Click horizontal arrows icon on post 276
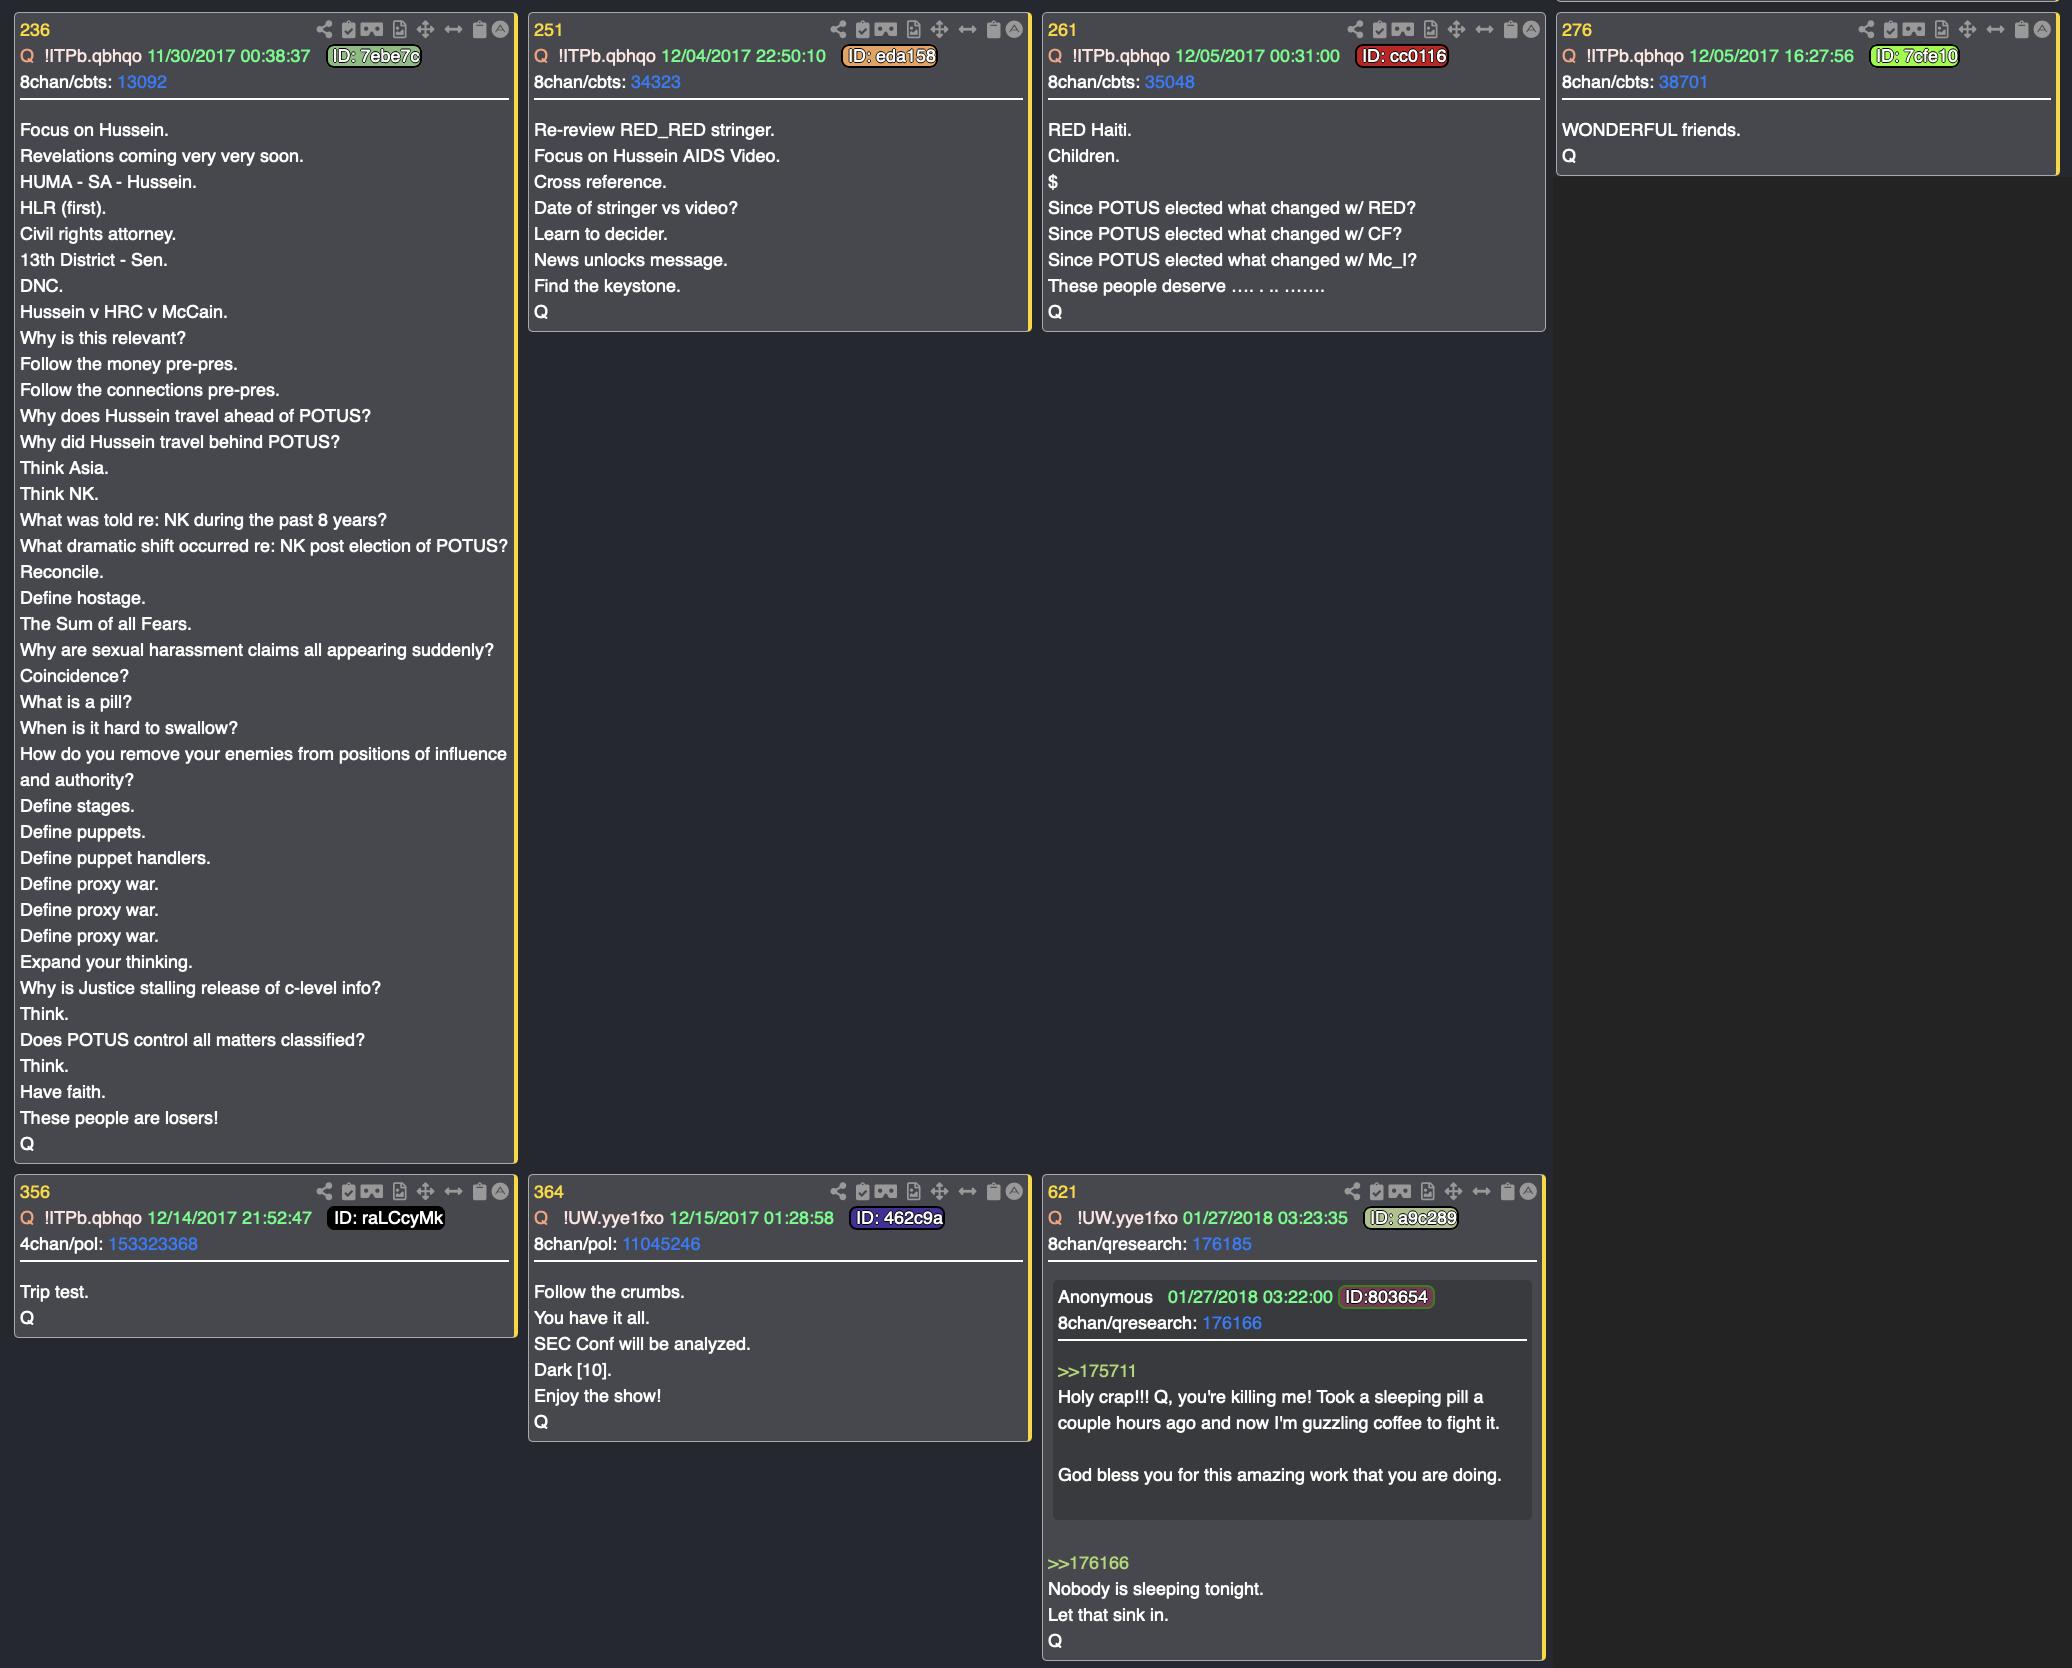The width and height of the screenshot is (2072, 1668). pyautogui.click(x=1996, y=29)
